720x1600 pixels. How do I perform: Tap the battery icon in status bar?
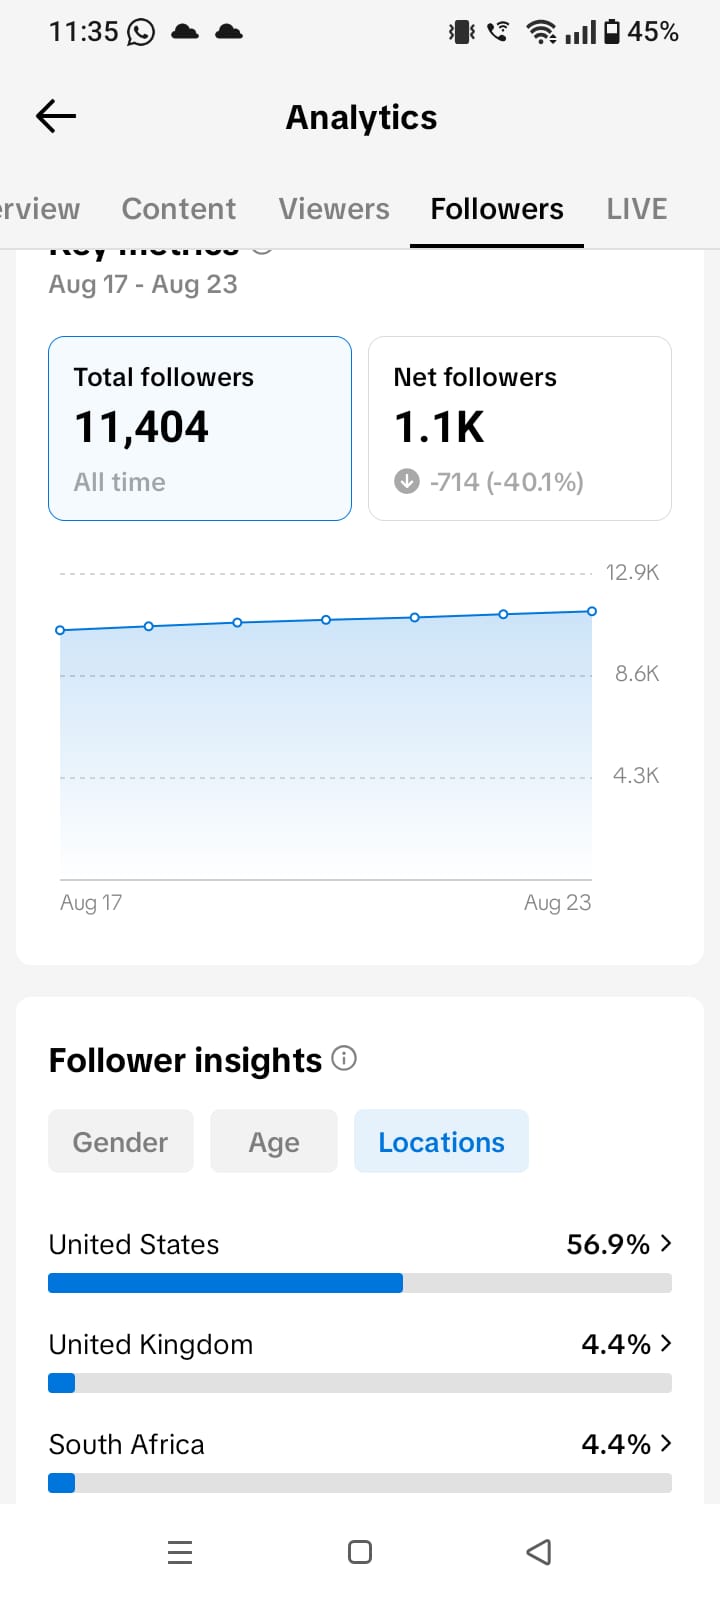(612, 32)
